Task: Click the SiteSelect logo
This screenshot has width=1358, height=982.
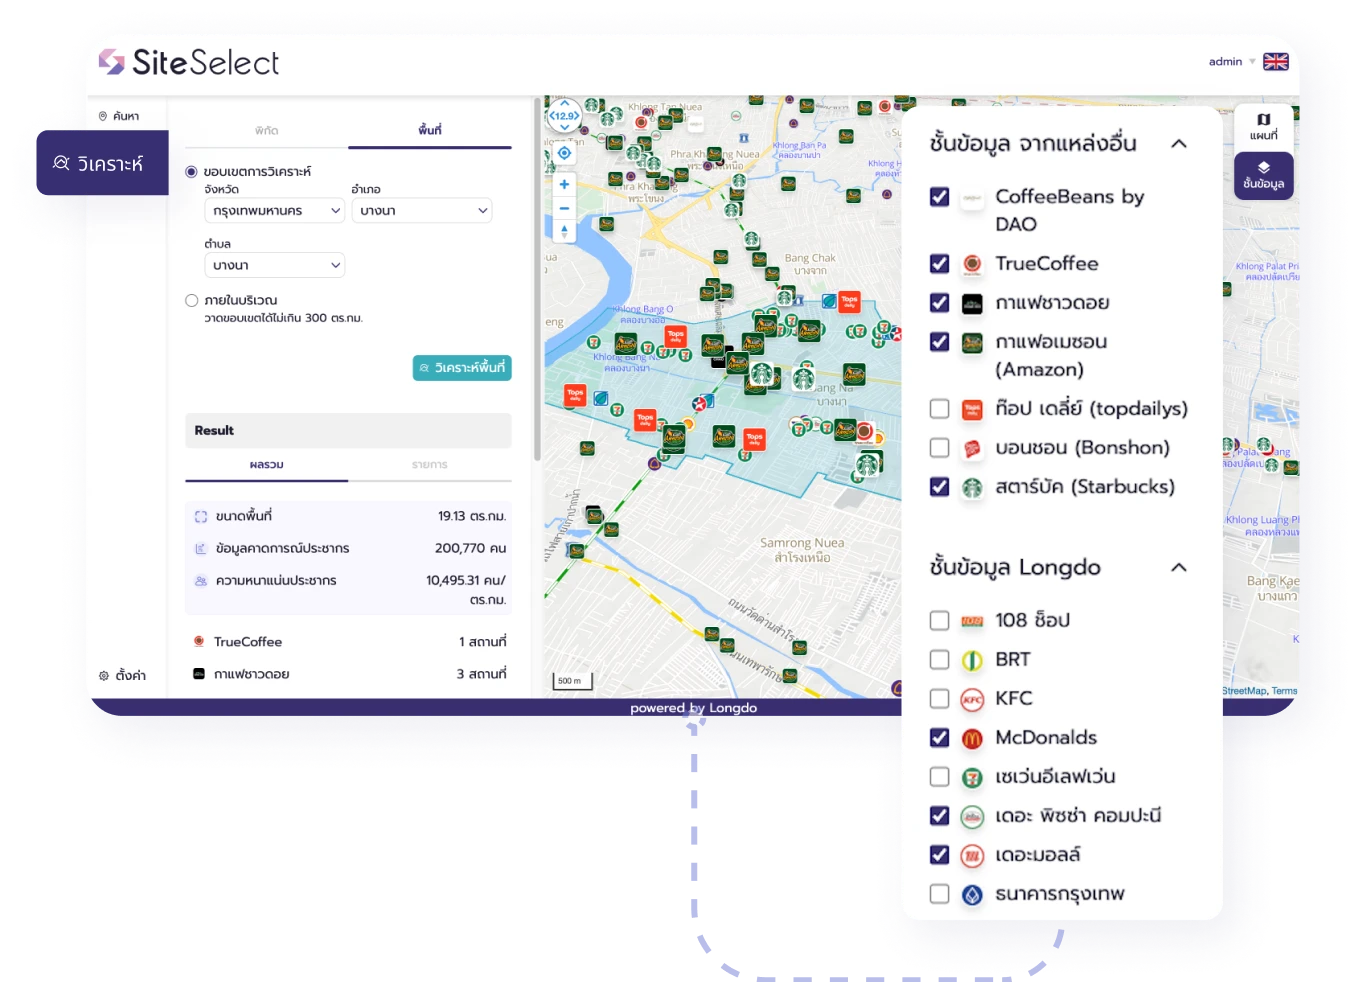Action: [189, 62]
